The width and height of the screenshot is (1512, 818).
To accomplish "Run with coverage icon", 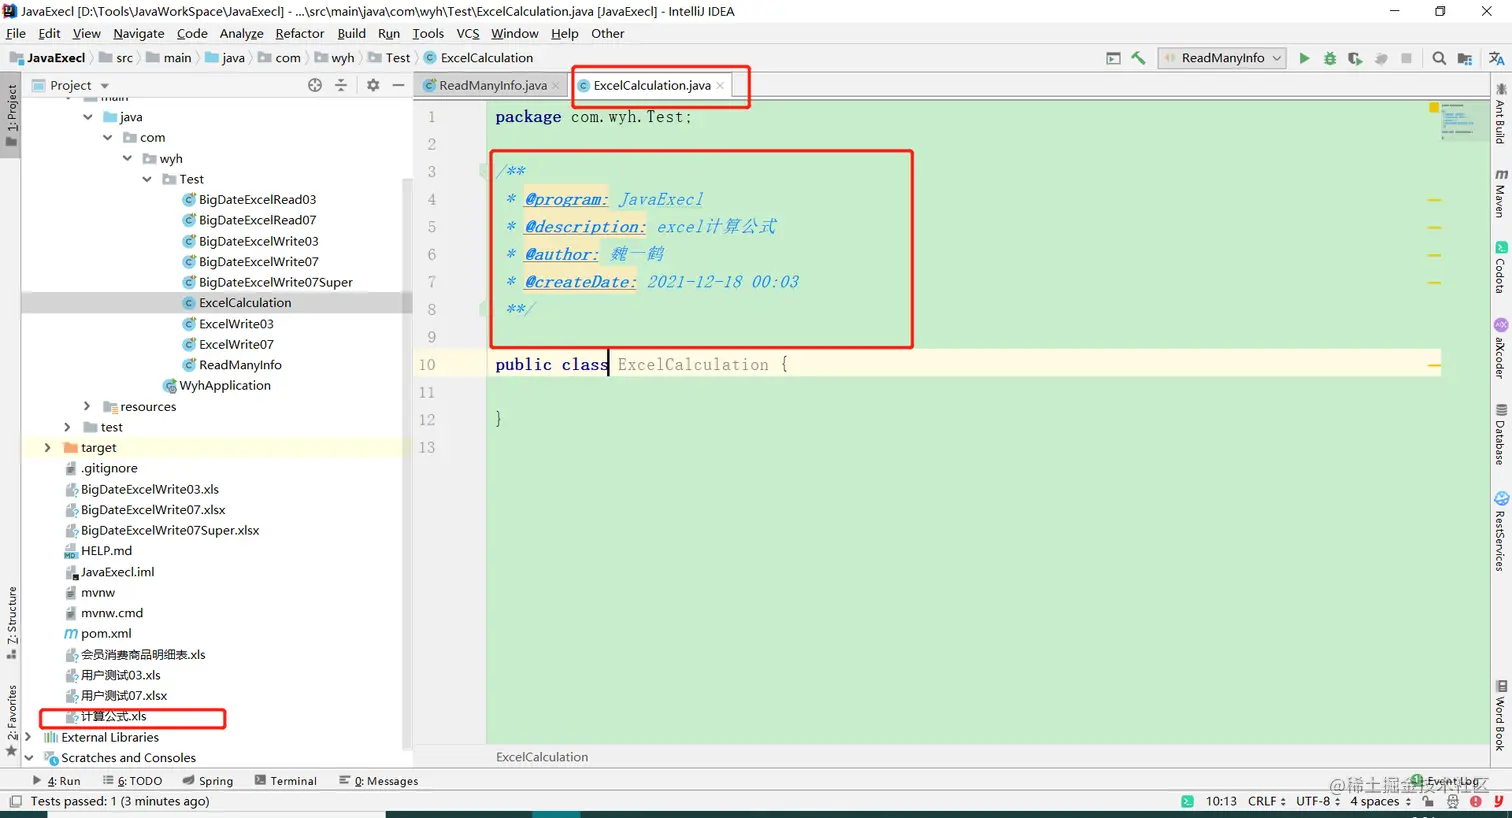I will (x=1355, y=58).
